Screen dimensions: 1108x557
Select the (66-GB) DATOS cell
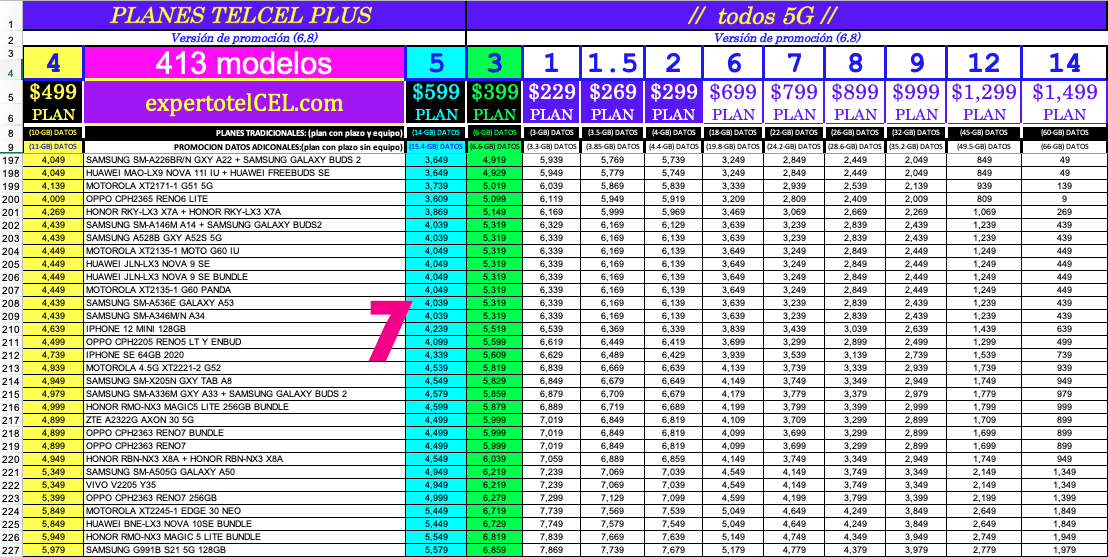pyautogui.click(x=1064, y=146)
